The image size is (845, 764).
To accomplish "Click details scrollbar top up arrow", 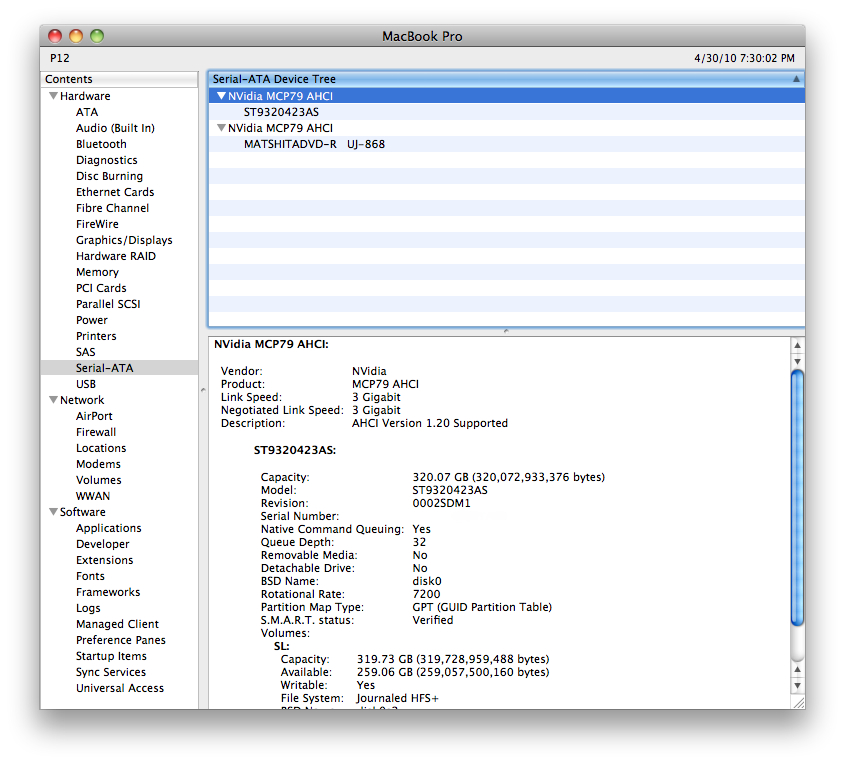I will (797, 345).
